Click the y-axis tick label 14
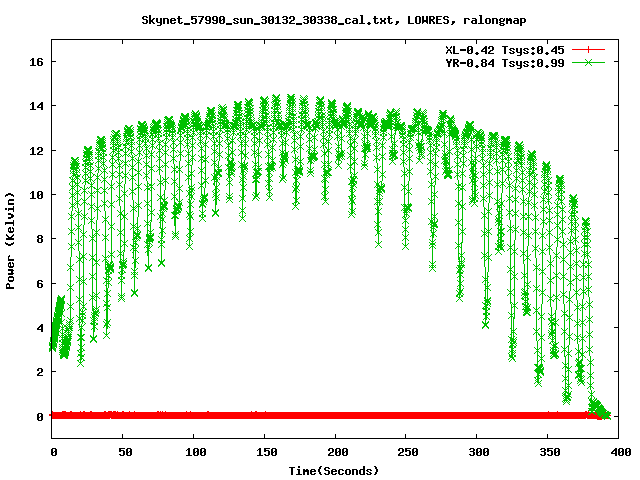Image resolution: width=640 pixels, height=480 pixels. (x=36, y=106)
